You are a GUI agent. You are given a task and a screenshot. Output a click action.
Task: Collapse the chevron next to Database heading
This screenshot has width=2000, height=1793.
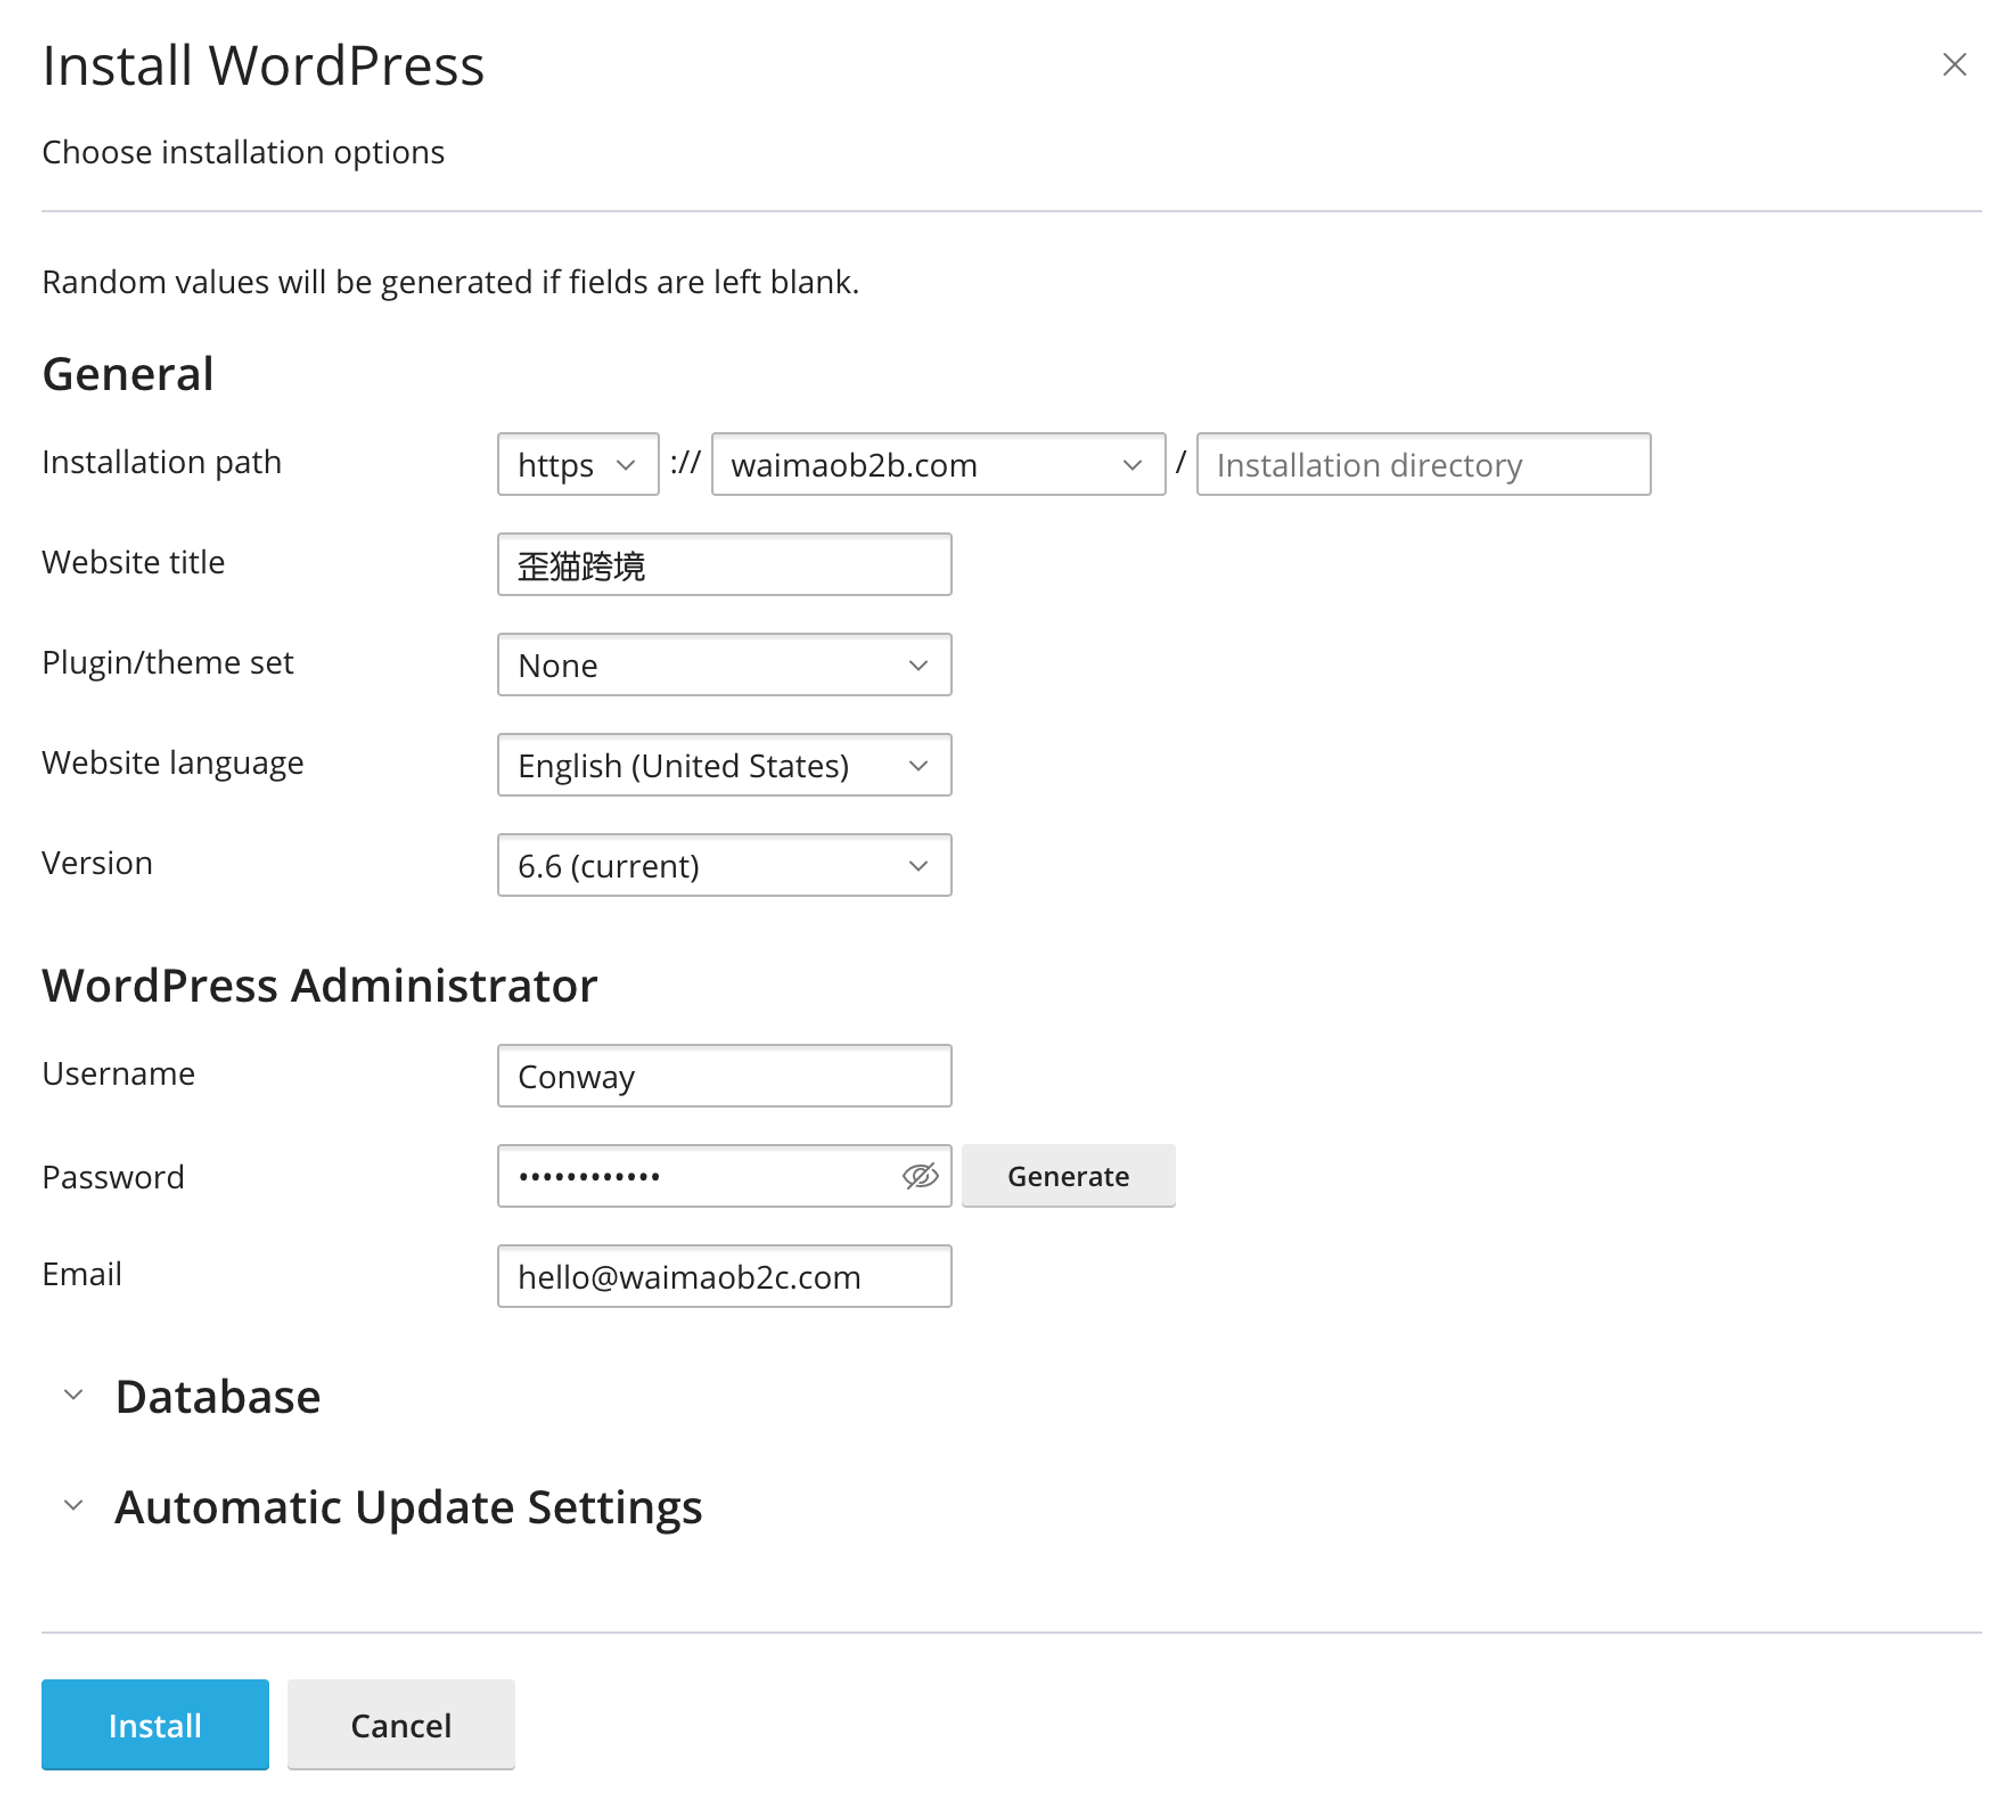pyautogui.click(x=73, y=1394)
